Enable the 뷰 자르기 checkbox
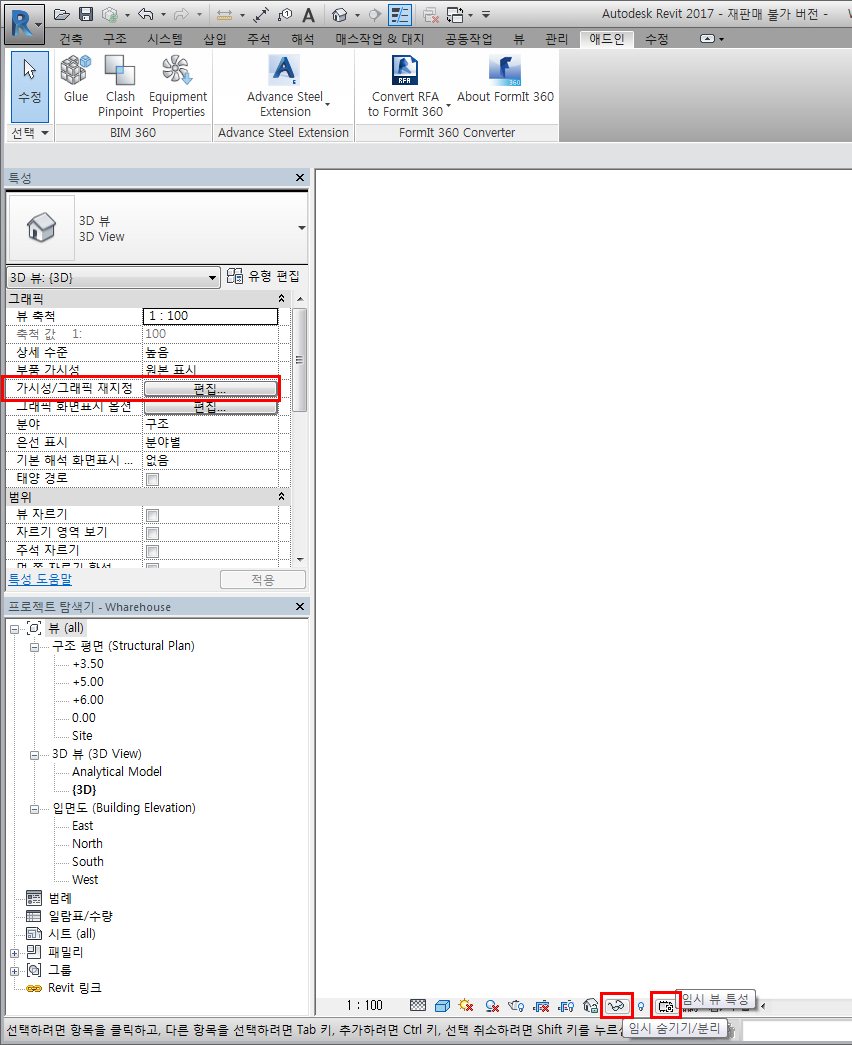 153,515
